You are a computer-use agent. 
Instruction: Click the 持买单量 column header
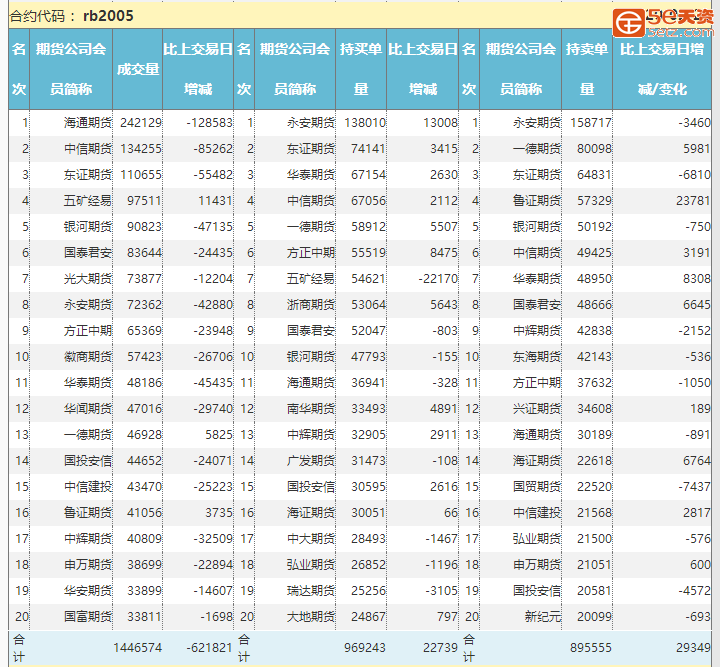coord(361,69)
